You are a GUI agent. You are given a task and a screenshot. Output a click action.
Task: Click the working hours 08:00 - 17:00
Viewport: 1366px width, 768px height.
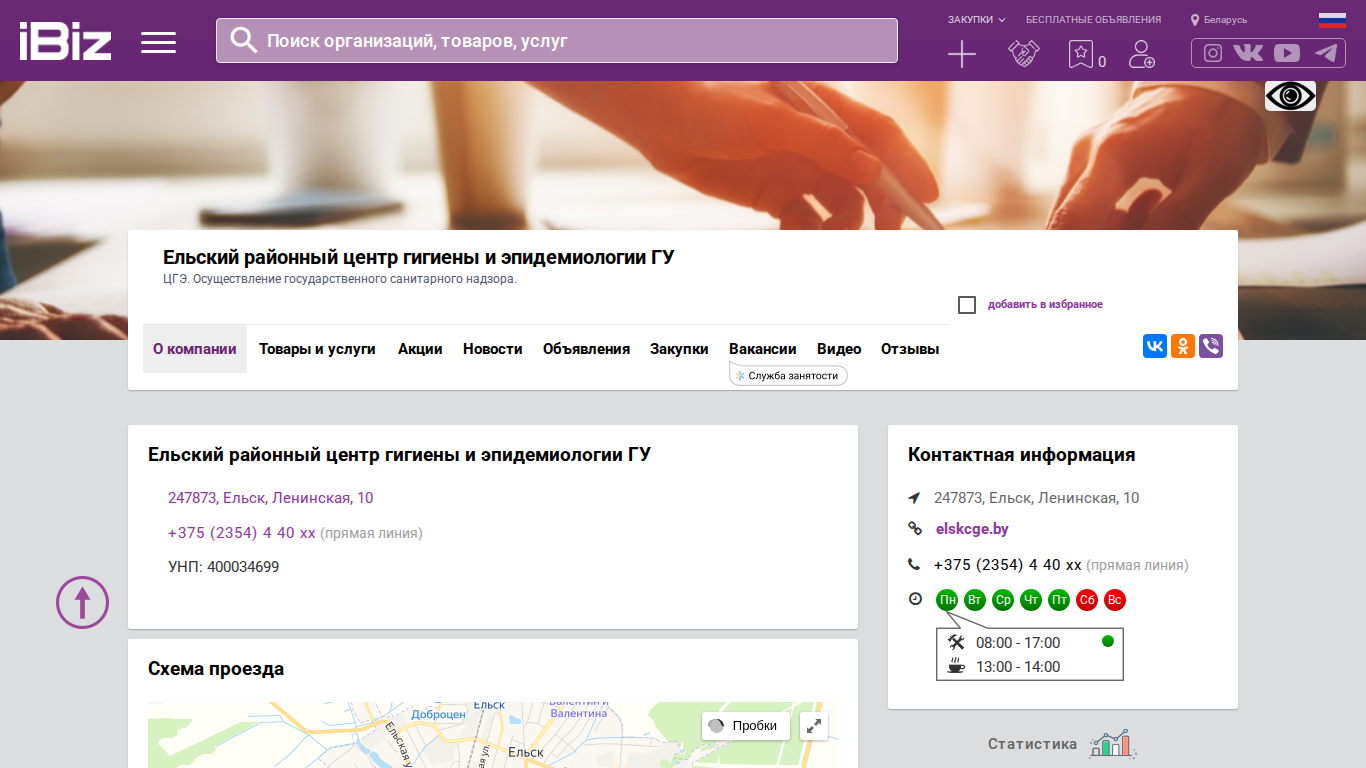pyautogui.click(x=1018, y=643)
